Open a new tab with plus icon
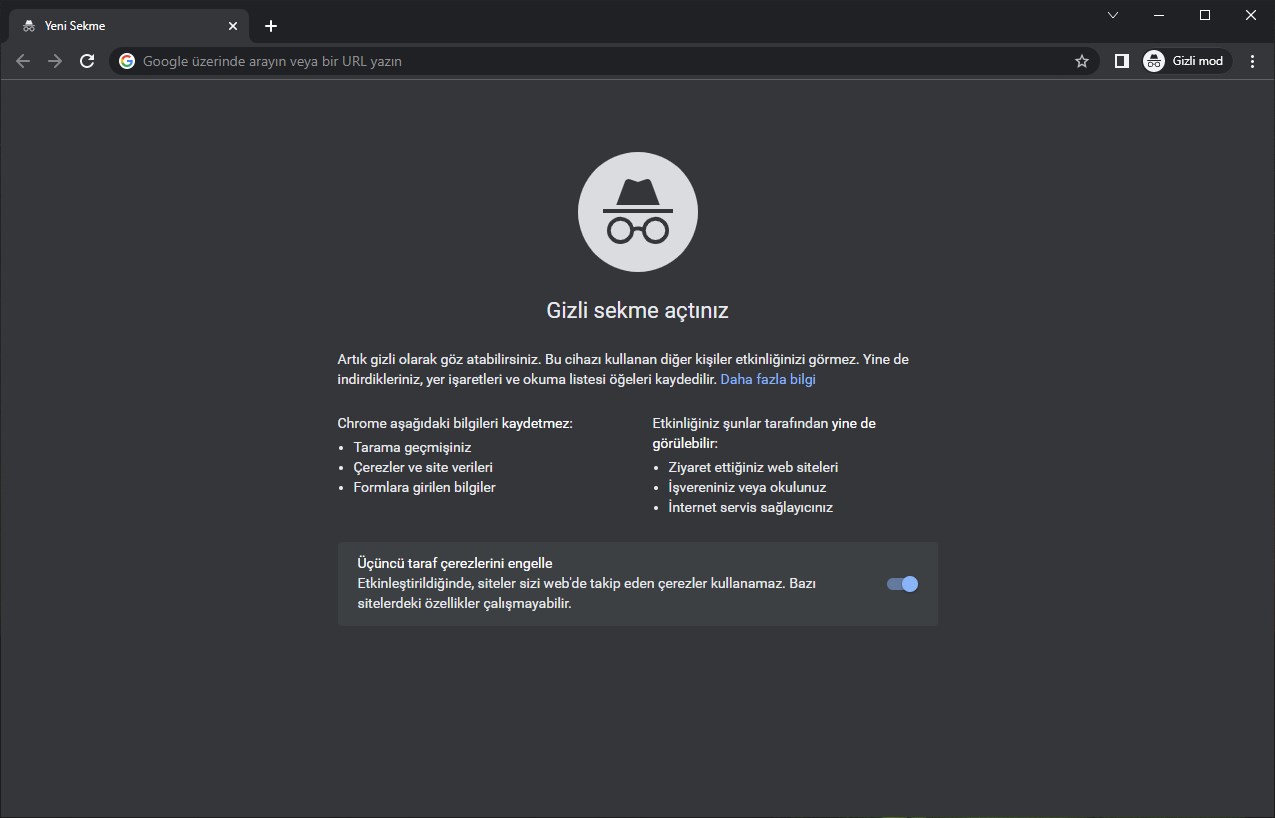Screen dimensions: 1275x818 pyautogui.click(x=270, y=26)
